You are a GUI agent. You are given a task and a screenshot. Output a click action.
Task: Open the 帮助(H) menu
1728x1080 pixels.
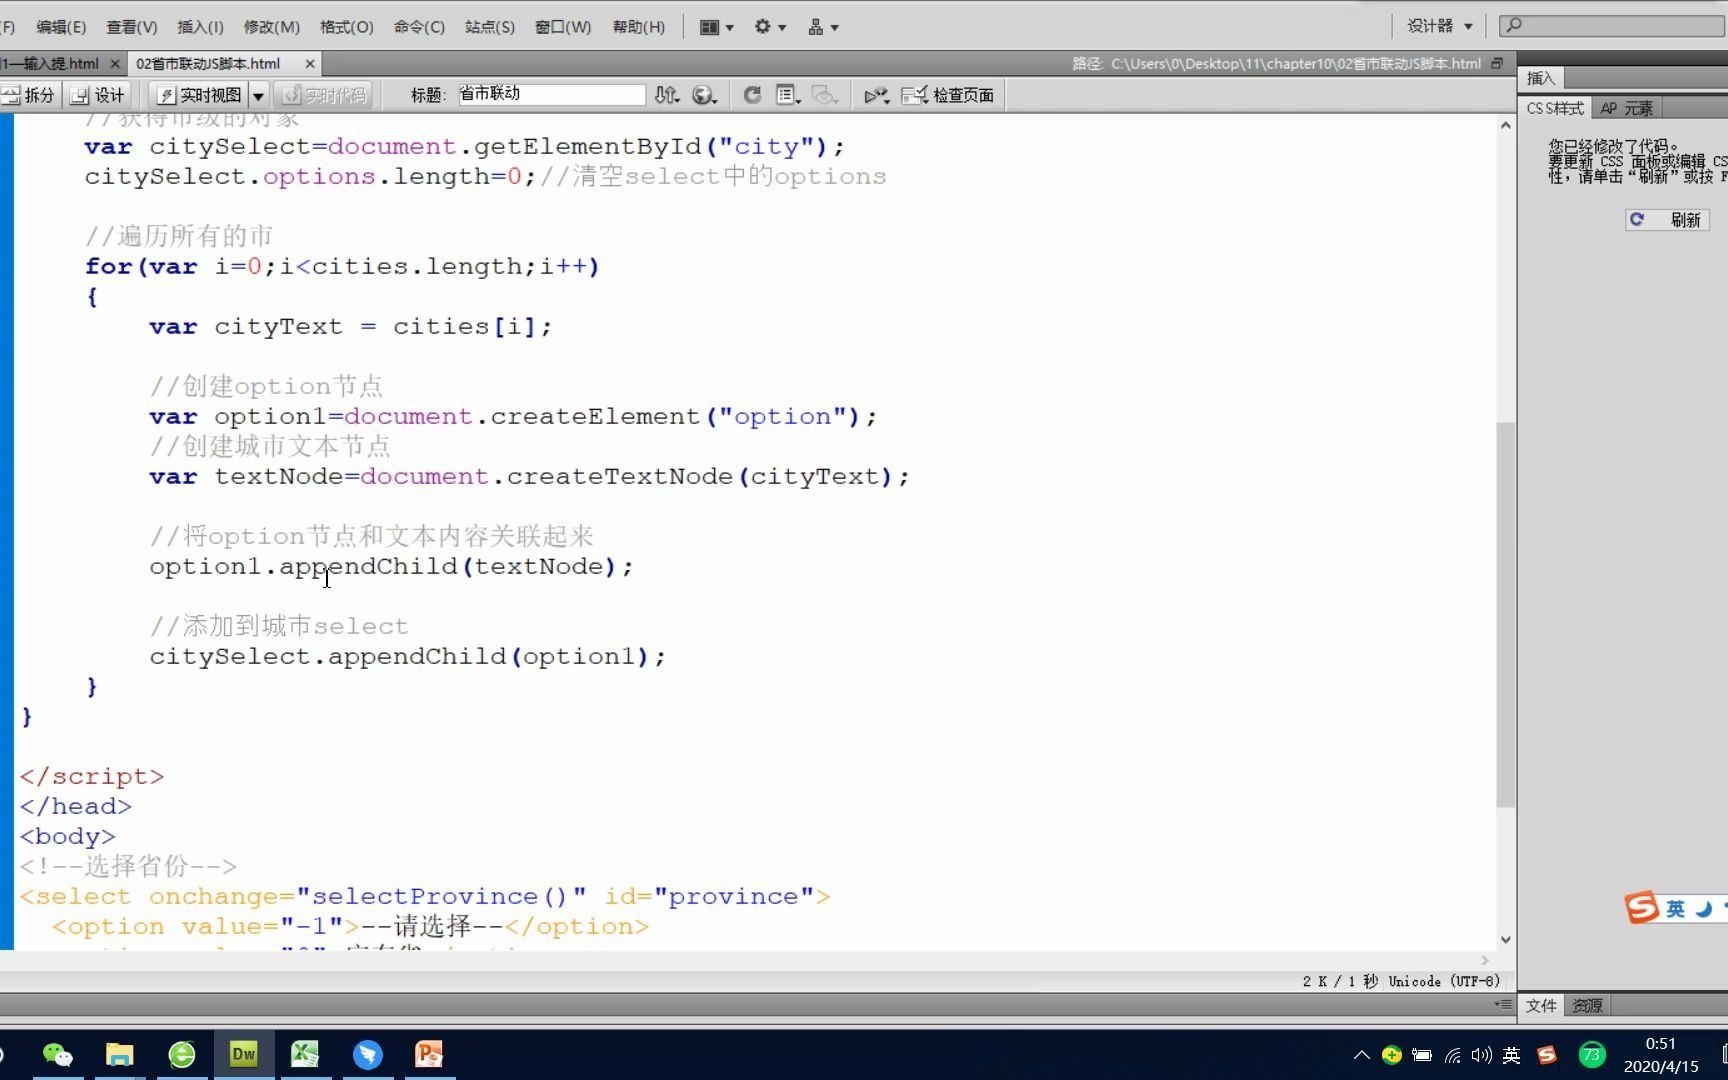pyautogui.click(x=638, y=27)
